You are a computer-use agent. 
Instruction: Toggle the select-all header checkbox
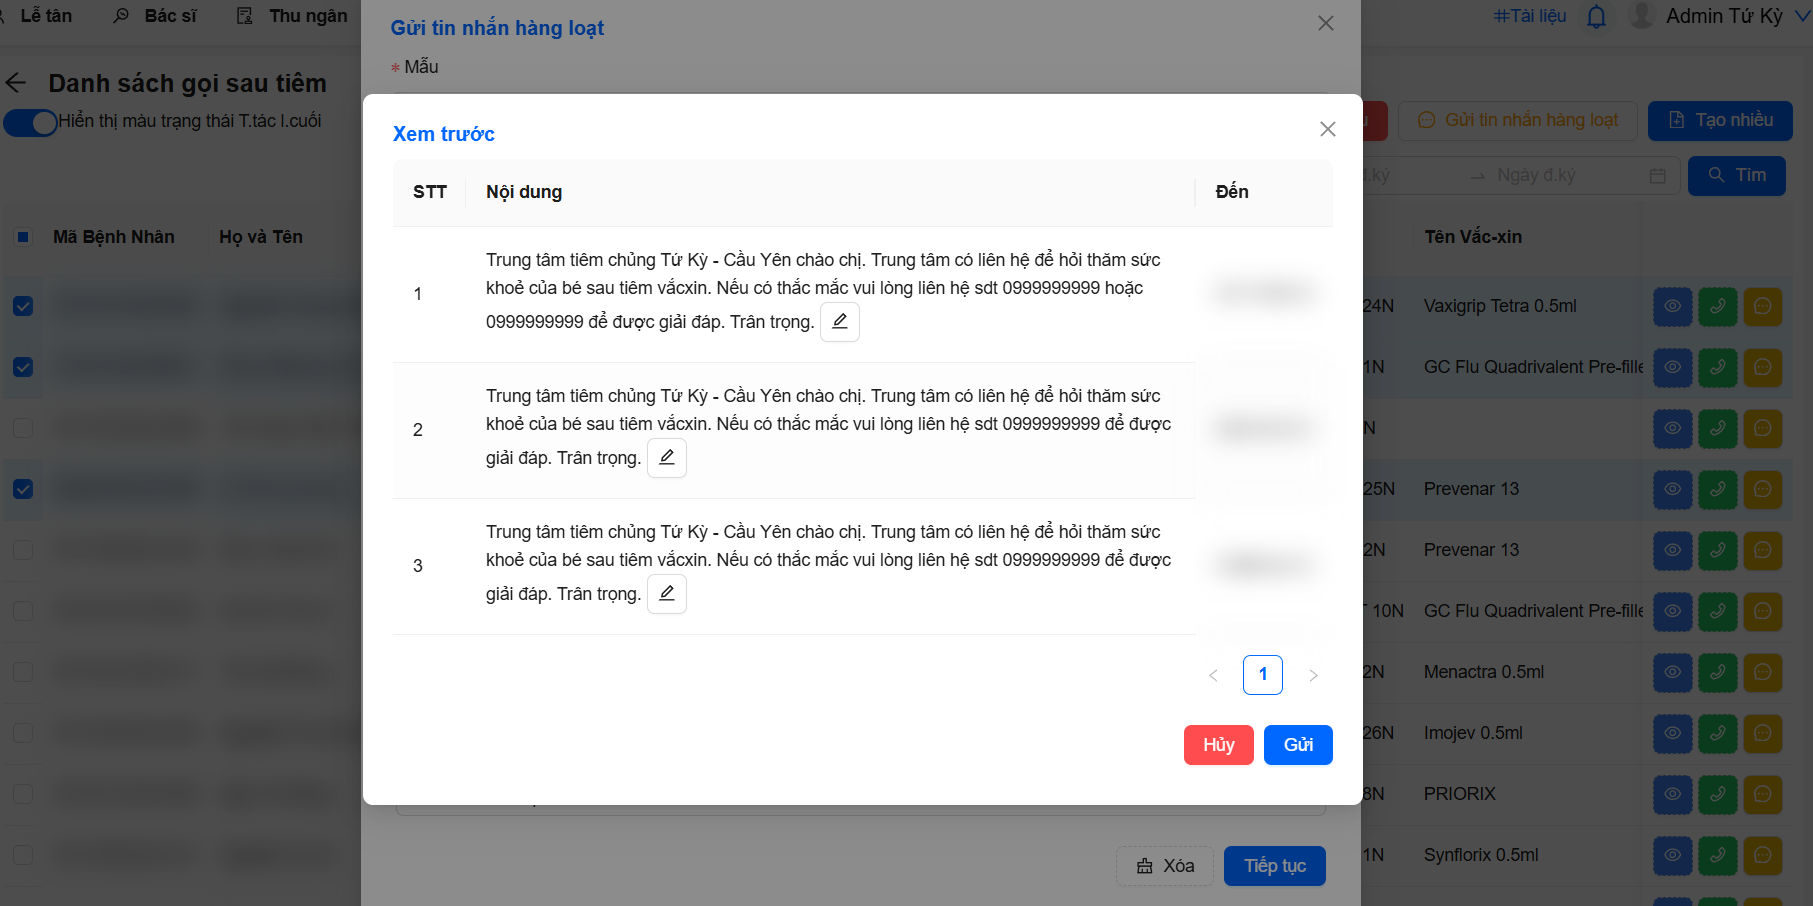[x=23, y=237]
